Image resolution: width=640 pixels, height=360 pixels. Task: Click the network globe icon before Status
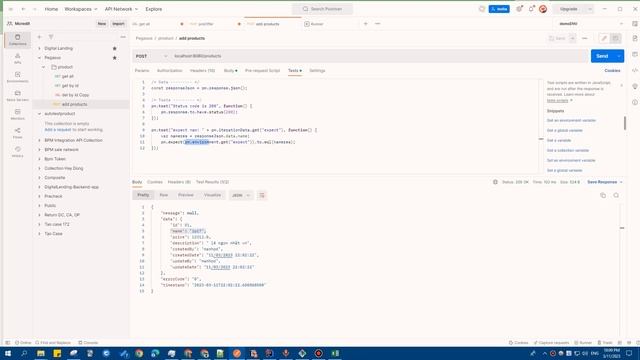(495, 182)
